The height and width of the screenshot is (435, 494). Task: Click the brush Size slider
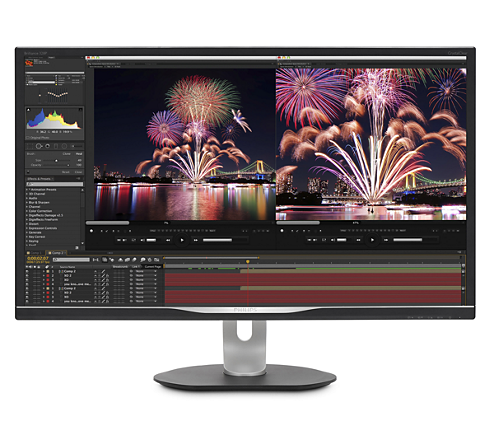point(56,161)
